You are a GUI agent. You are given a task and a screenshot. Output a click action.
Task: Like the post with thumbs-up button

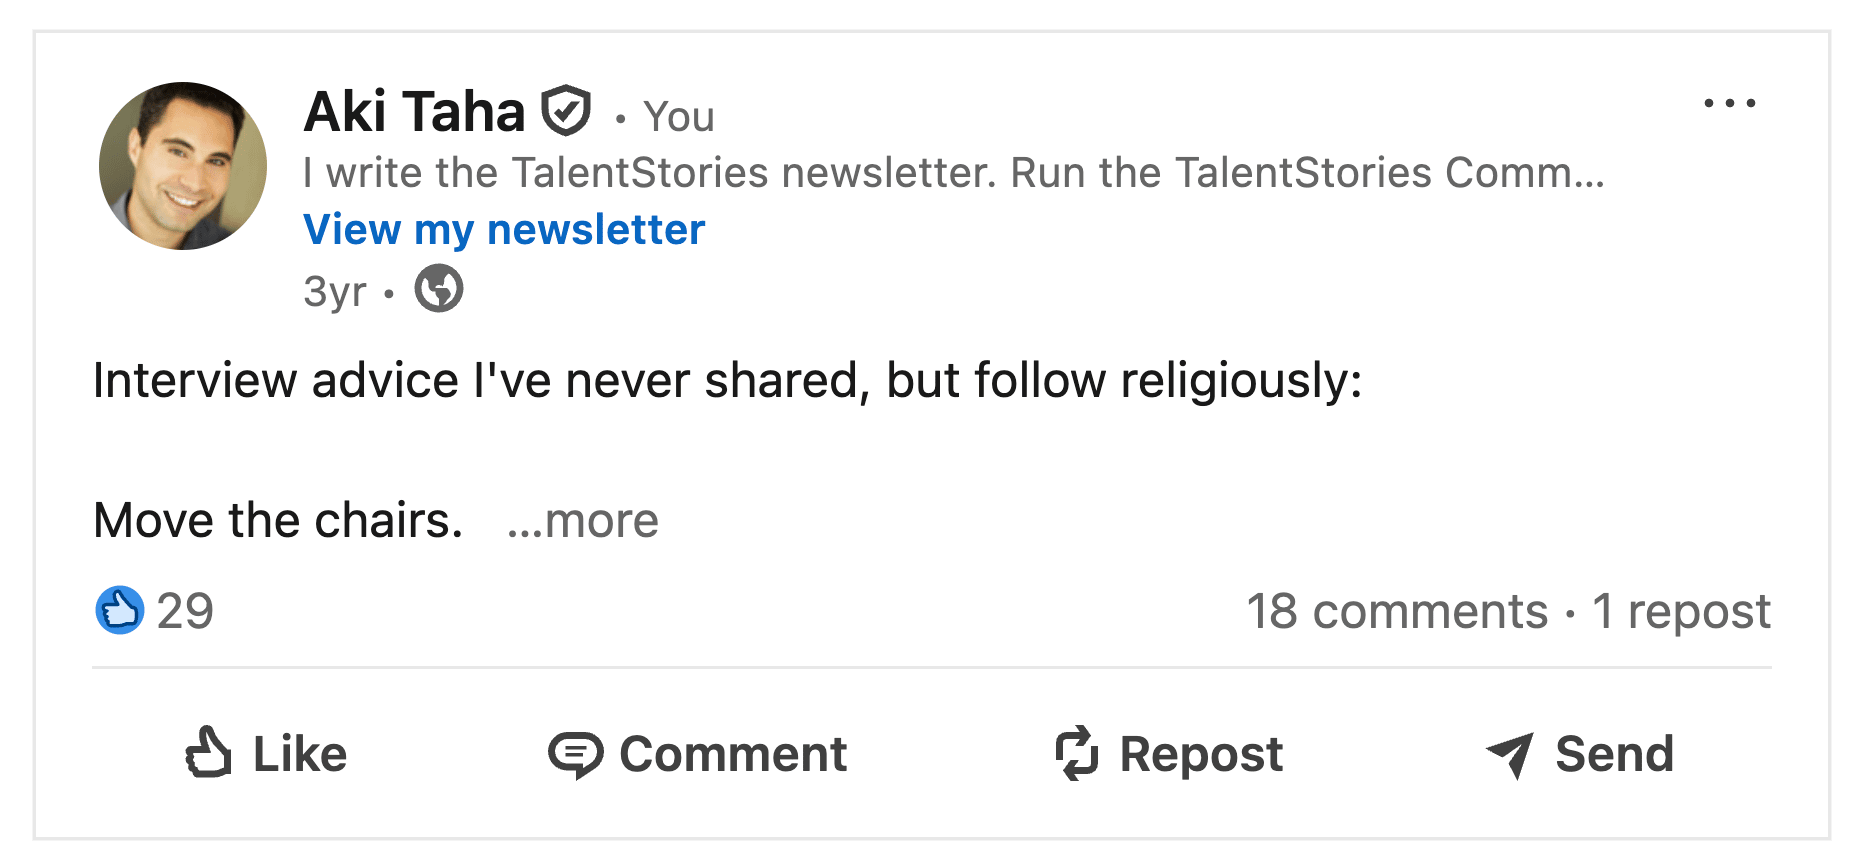267,753
